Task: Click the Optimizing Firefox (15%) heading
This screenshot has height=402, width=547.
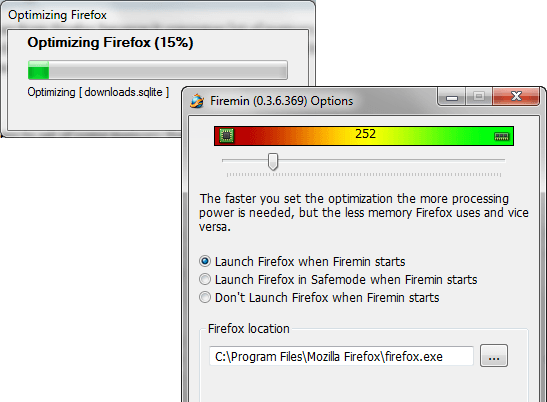Action: [110, 43]
